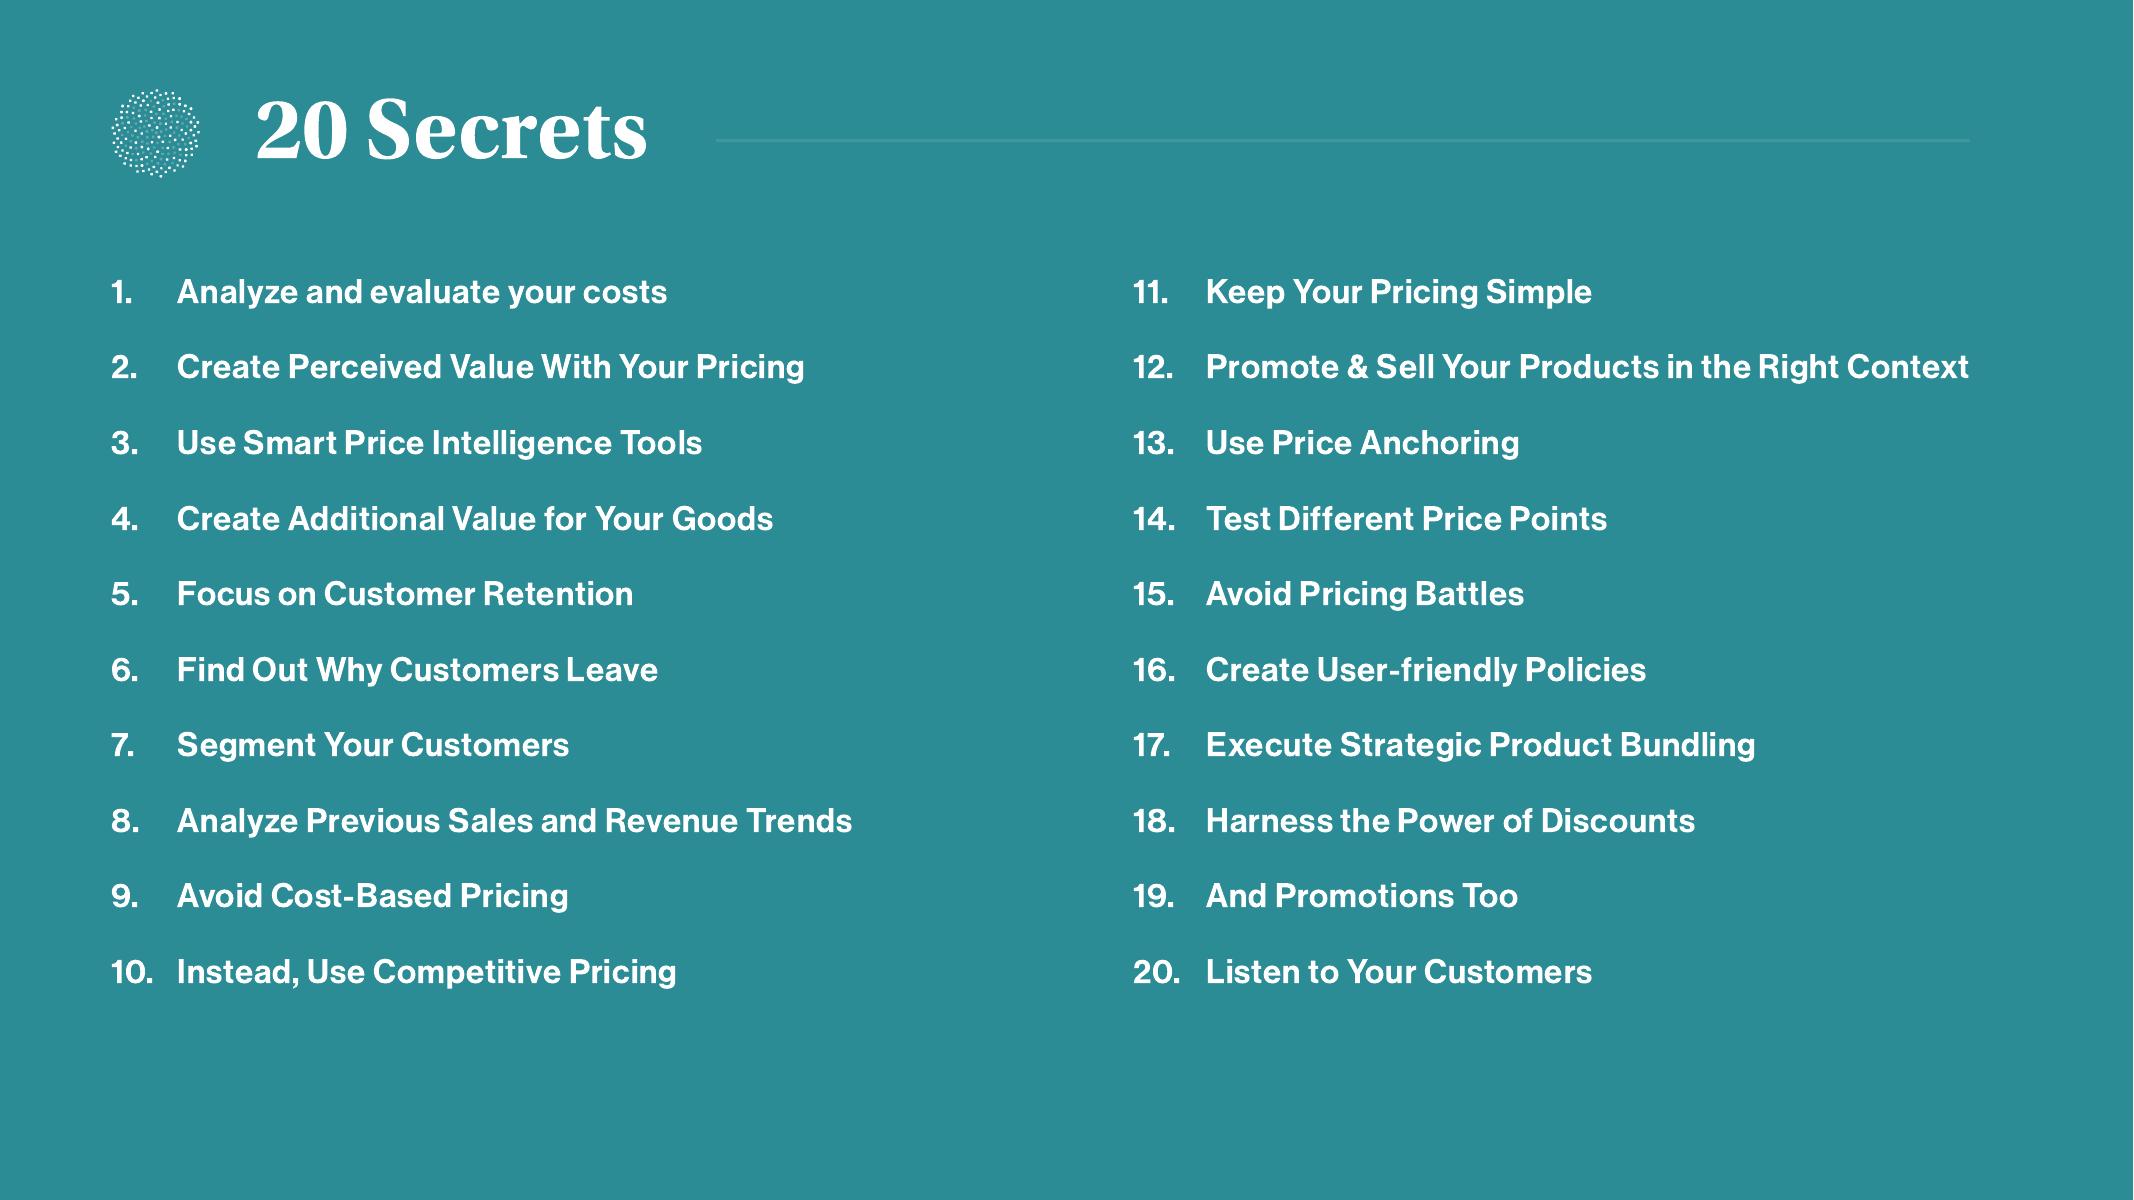Select the "Avoid Cost-Based Pricing" item
This screenshot has height=1200, width=2134.
coord(372,896)
